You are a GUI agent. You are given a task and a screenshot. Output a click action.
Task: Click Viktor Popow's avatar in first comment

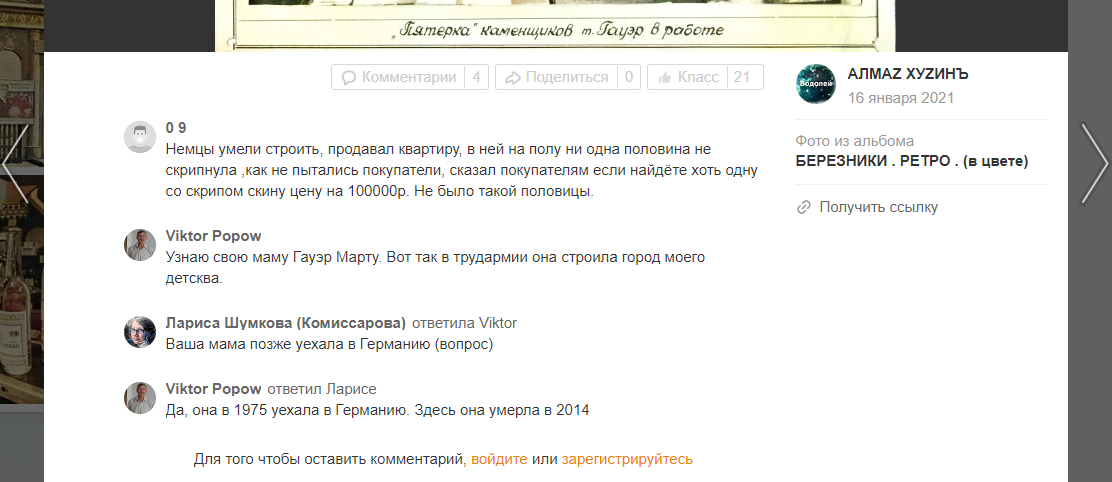[140, 245]
